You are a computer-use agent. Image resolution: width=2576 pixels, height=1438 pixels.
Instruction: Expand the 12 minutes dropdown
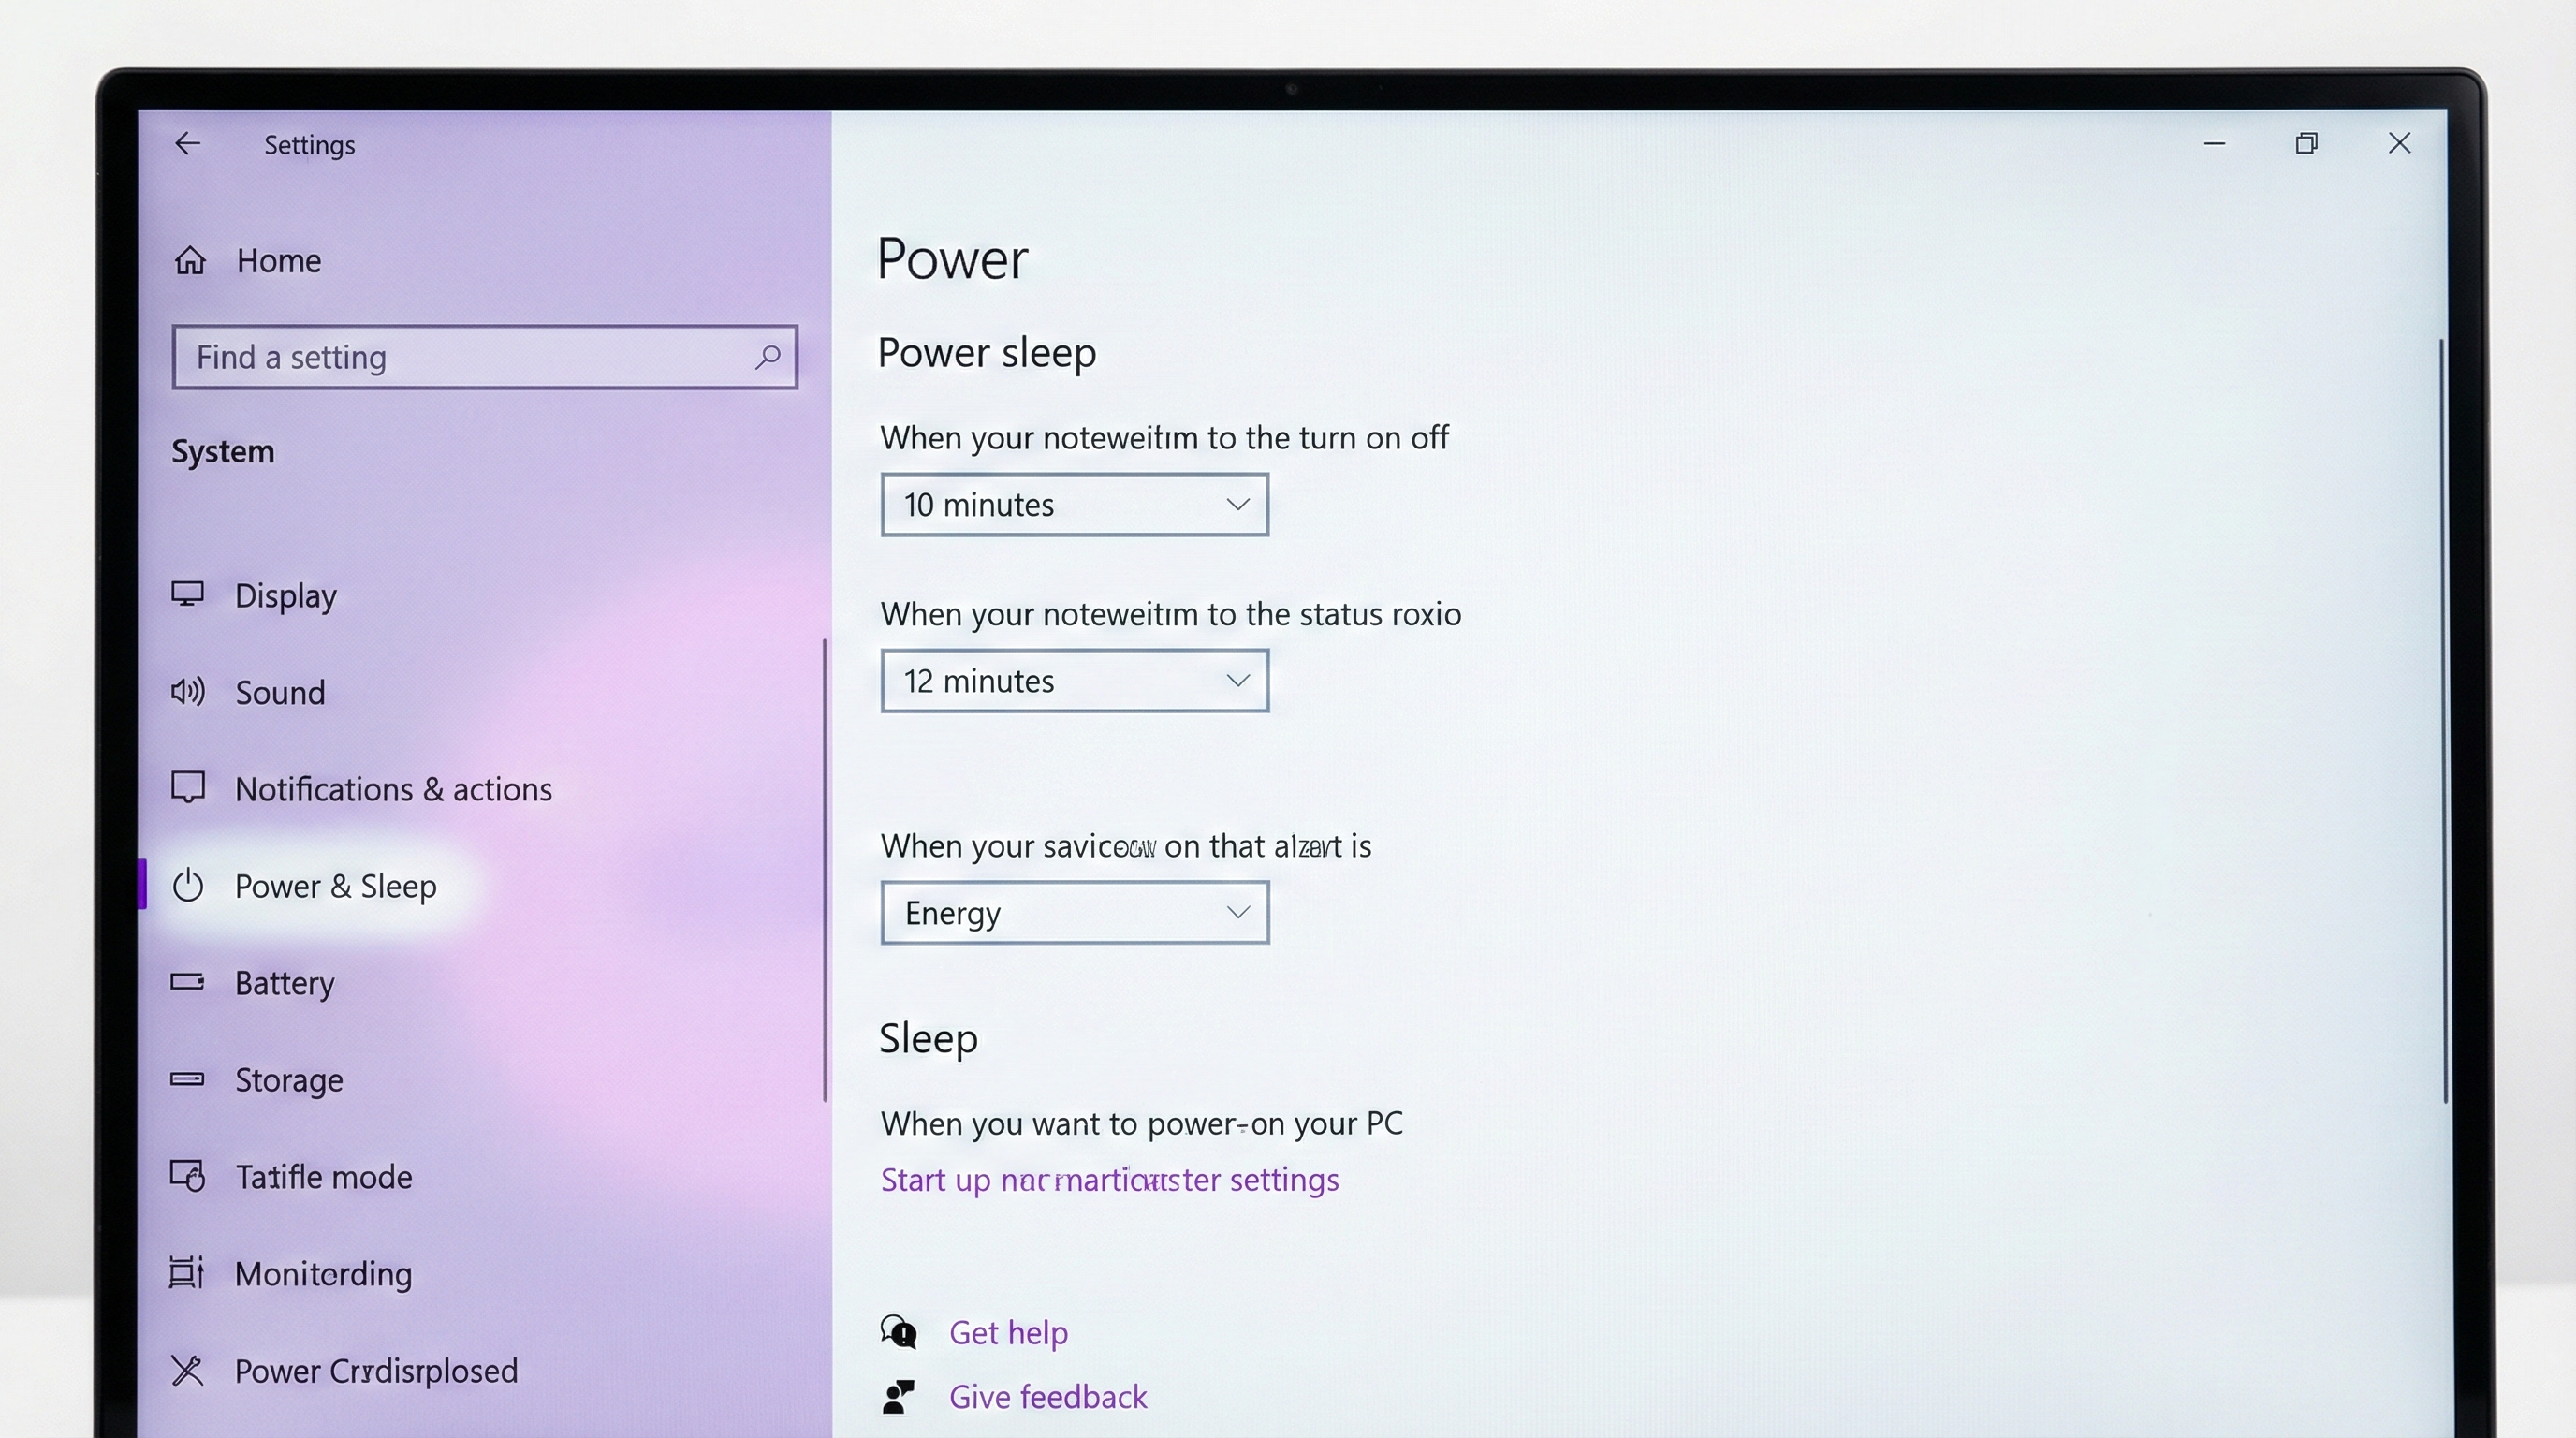(1074, 681)
